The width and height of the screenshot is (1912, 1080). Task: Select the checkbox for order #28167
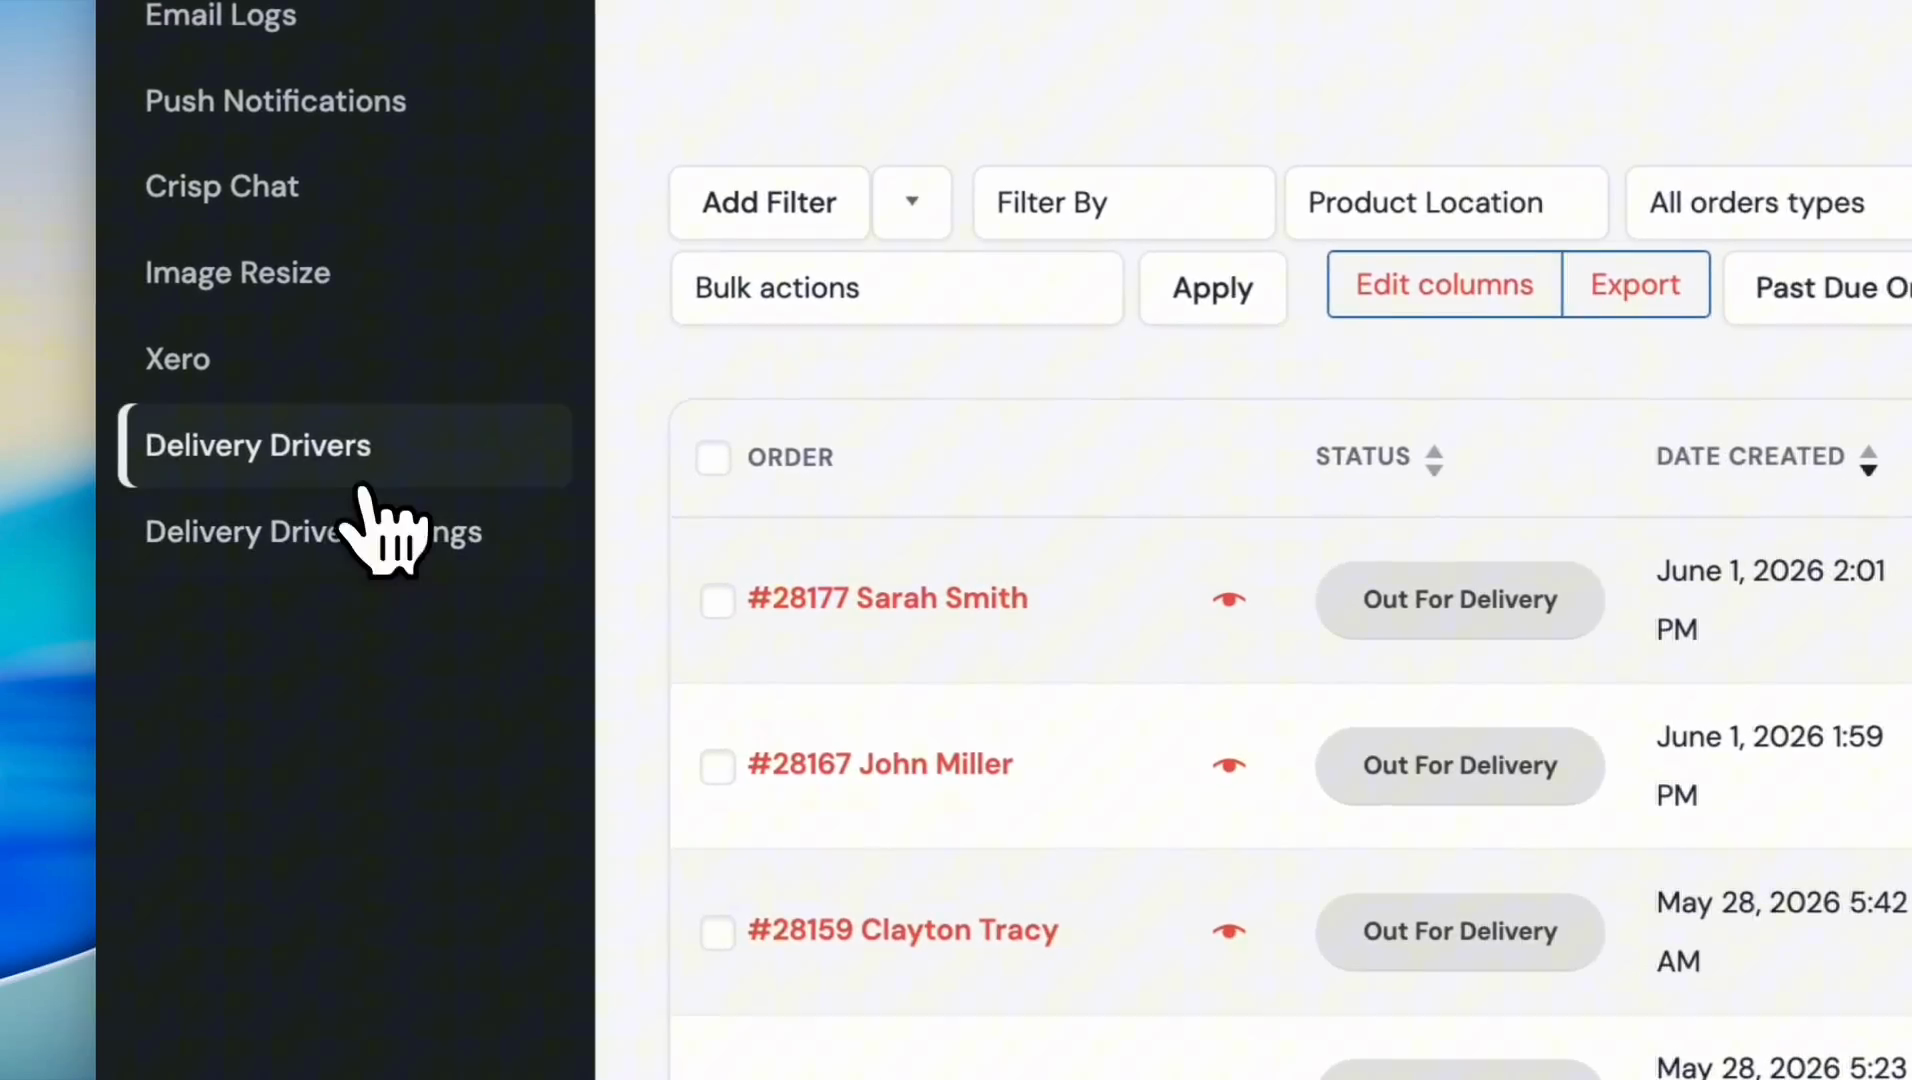point(717,767)
